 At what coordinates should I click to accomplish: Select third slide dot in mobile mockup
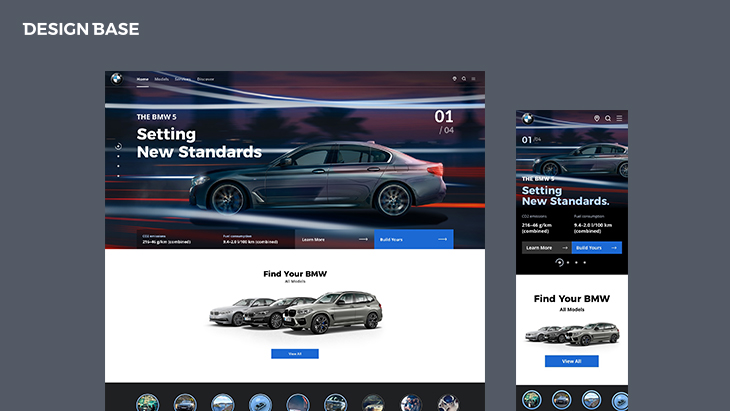coord(576,263)
